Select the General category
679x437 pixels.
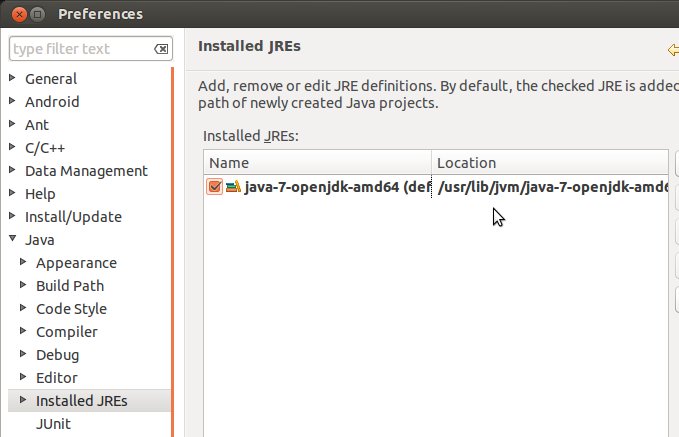click(x=51, y=79)
